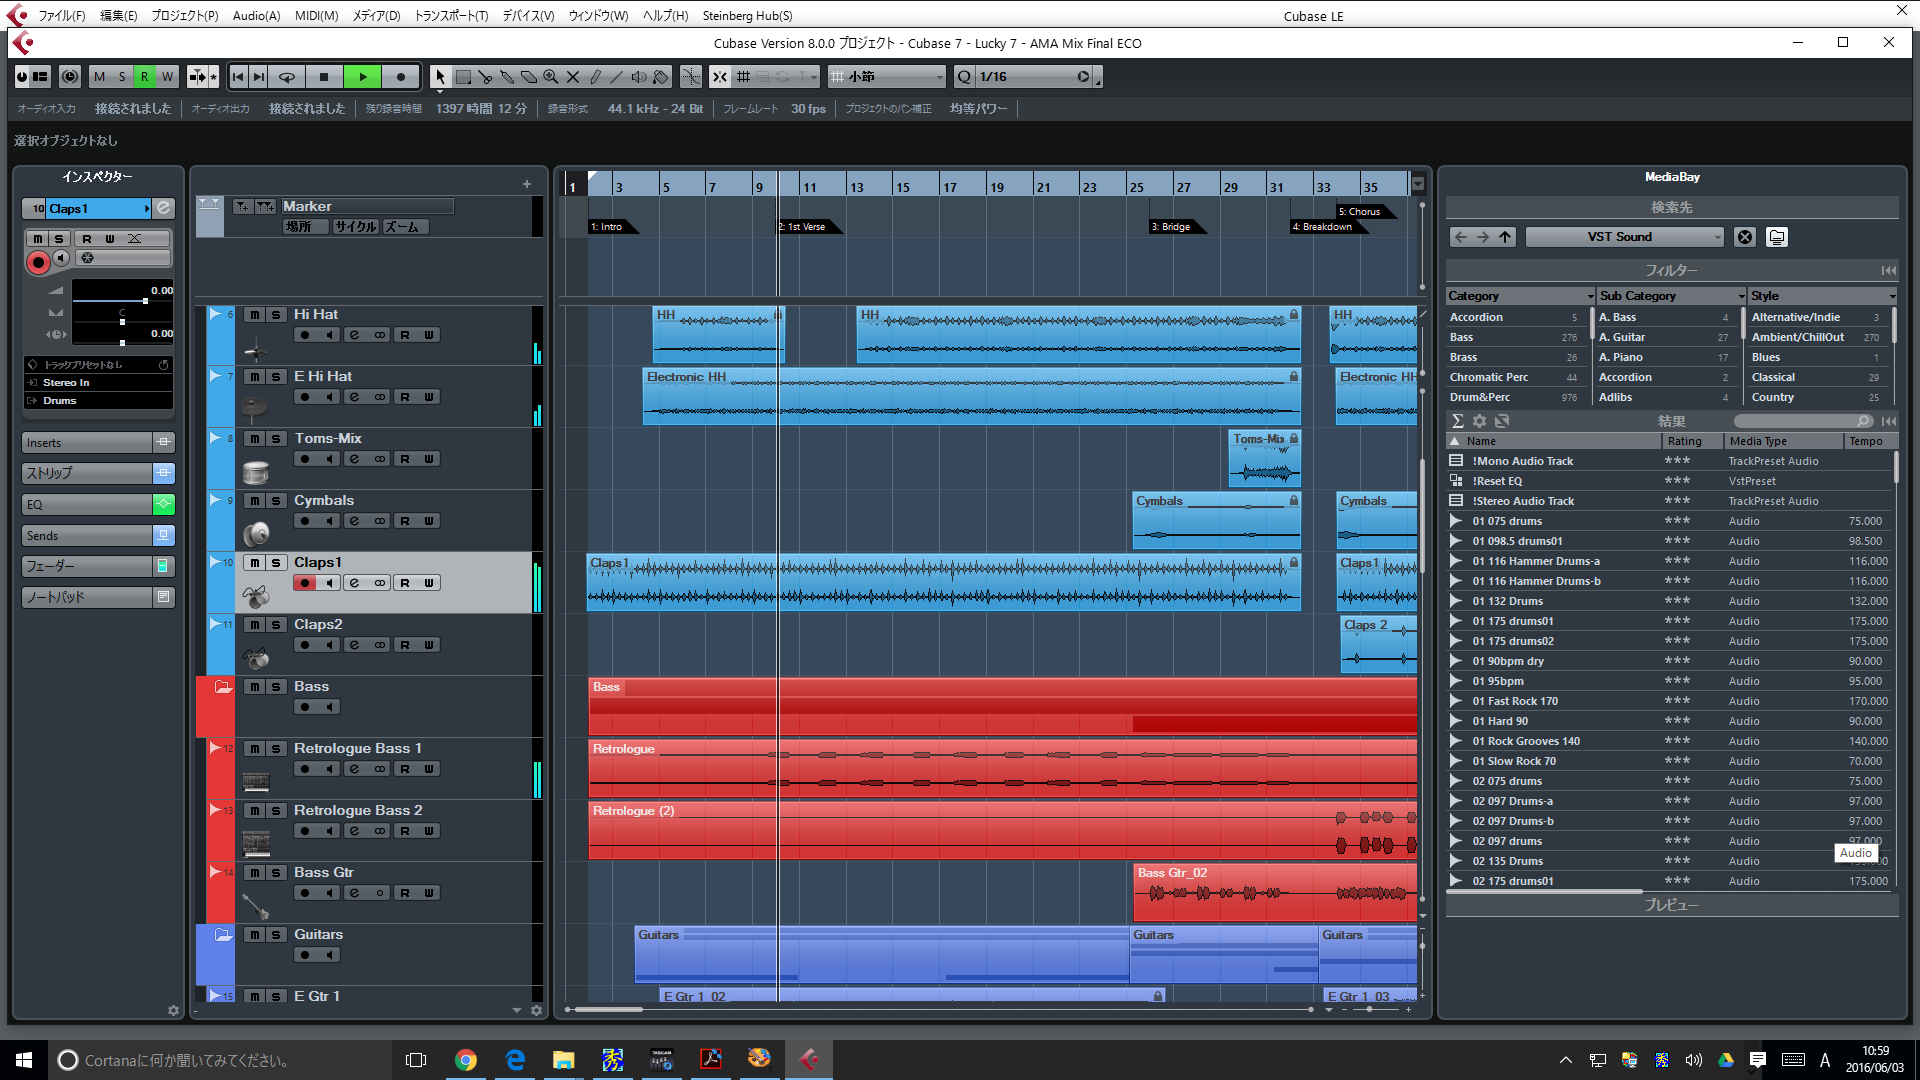Stop the transport

(x=324, y=77)
